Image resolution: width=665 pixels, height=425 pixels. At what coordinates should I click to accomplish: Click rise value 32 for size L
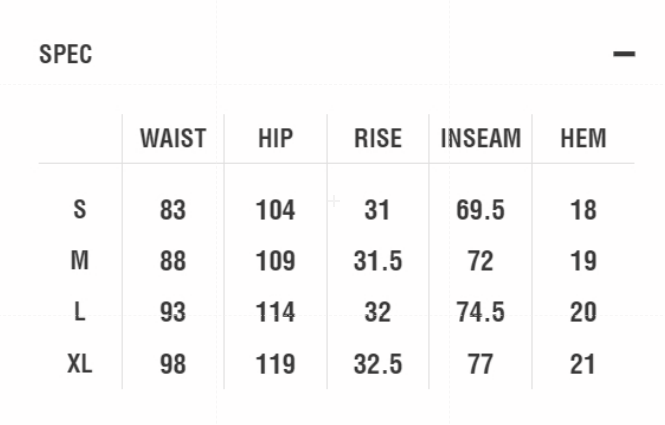click(x=377, y=312)
